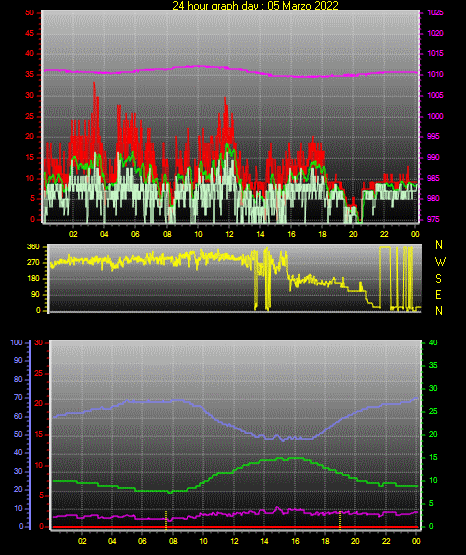This screenshot has width=466, height=555.
Task: Click the magenta pressure line peak near 10
Action: [198, 66]
